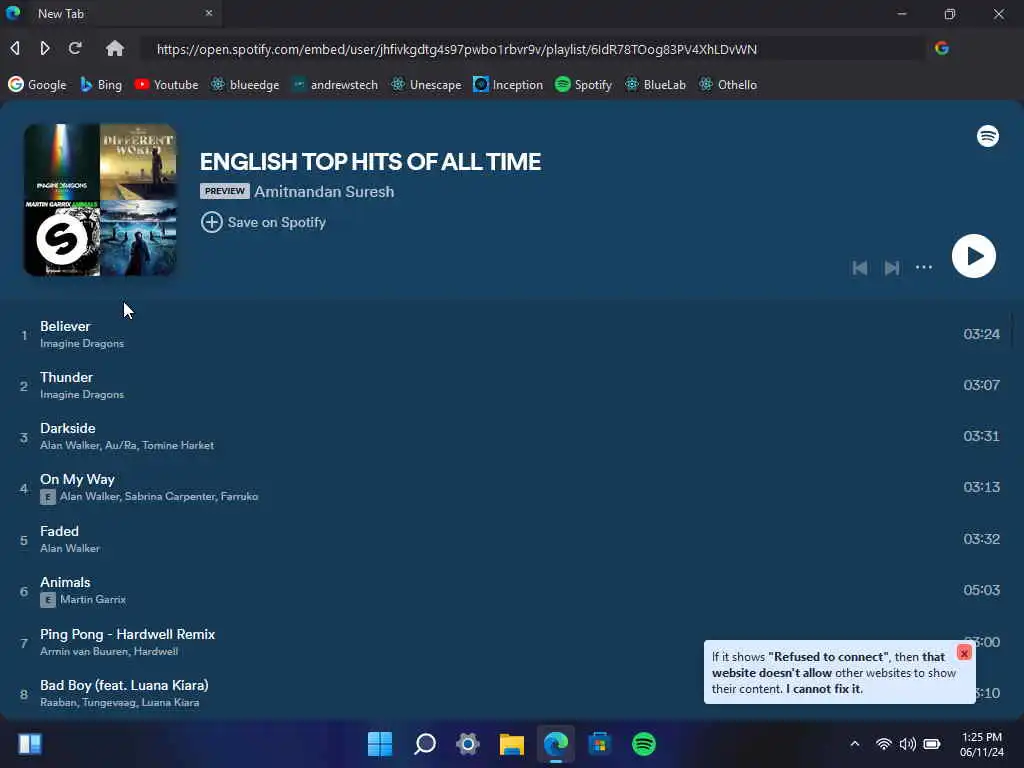
Task: Click the explicit E badge on Animals
Action: click(48, 600)
